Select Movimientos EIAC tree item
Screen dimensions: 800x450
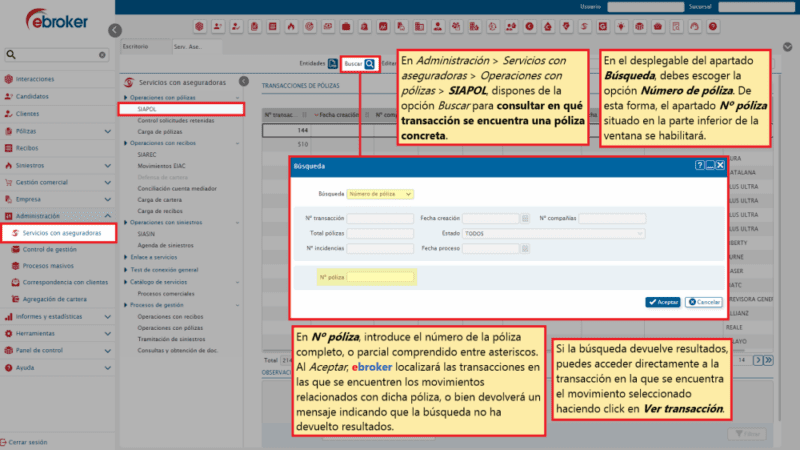tap(161, 166)
